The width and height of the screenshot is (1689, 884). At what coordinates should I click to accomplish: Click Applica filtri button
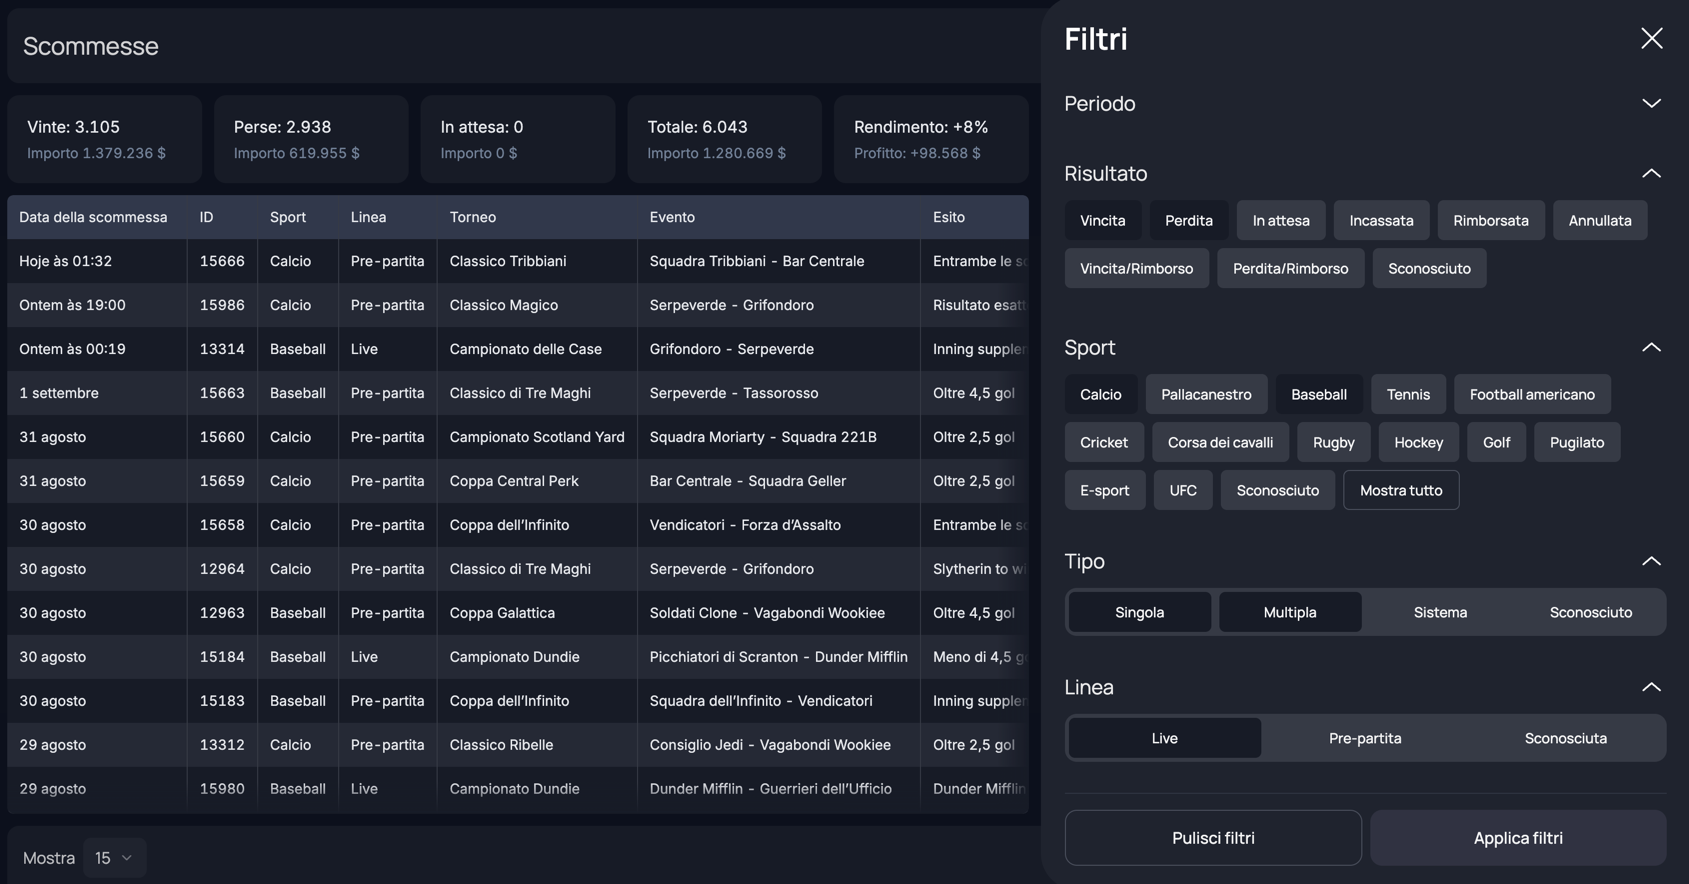1517,838
